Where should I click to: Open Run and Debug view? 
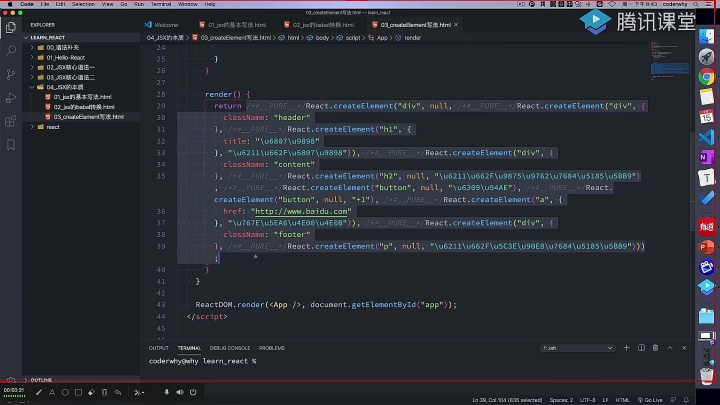[x=11, y=97]
